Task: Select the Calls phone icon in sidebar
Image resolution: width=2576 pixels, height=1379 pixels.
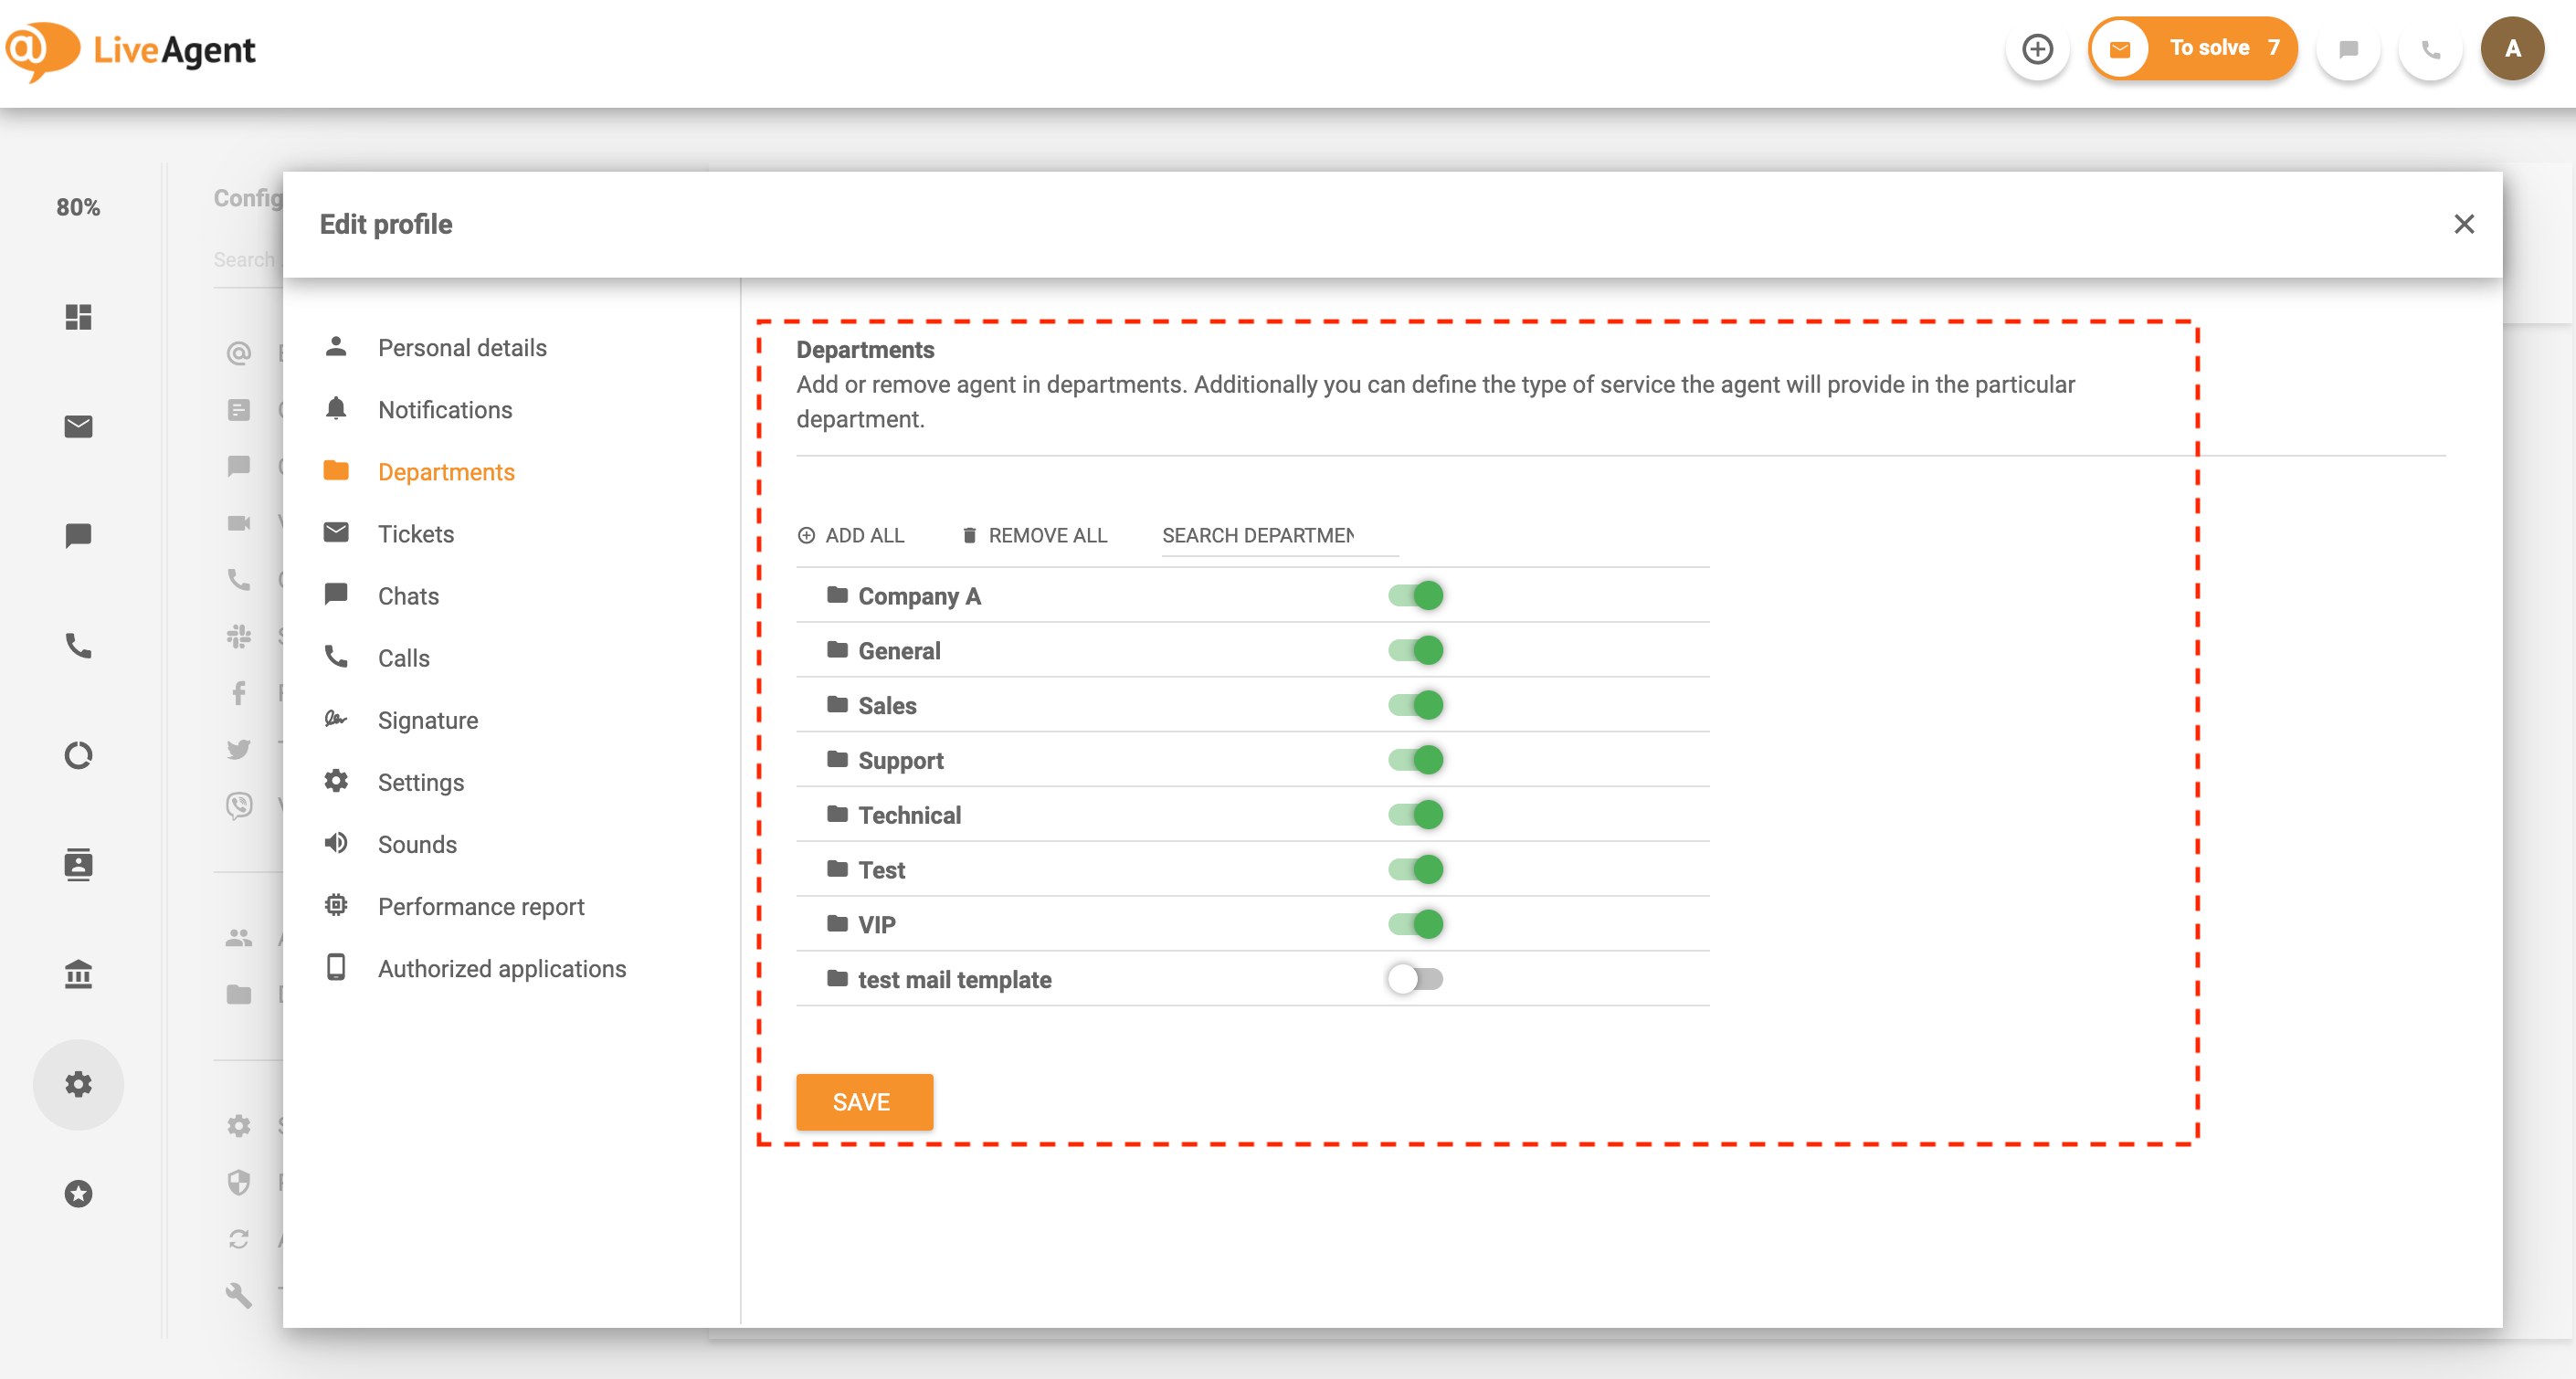Action: click(x=78, y=645)
